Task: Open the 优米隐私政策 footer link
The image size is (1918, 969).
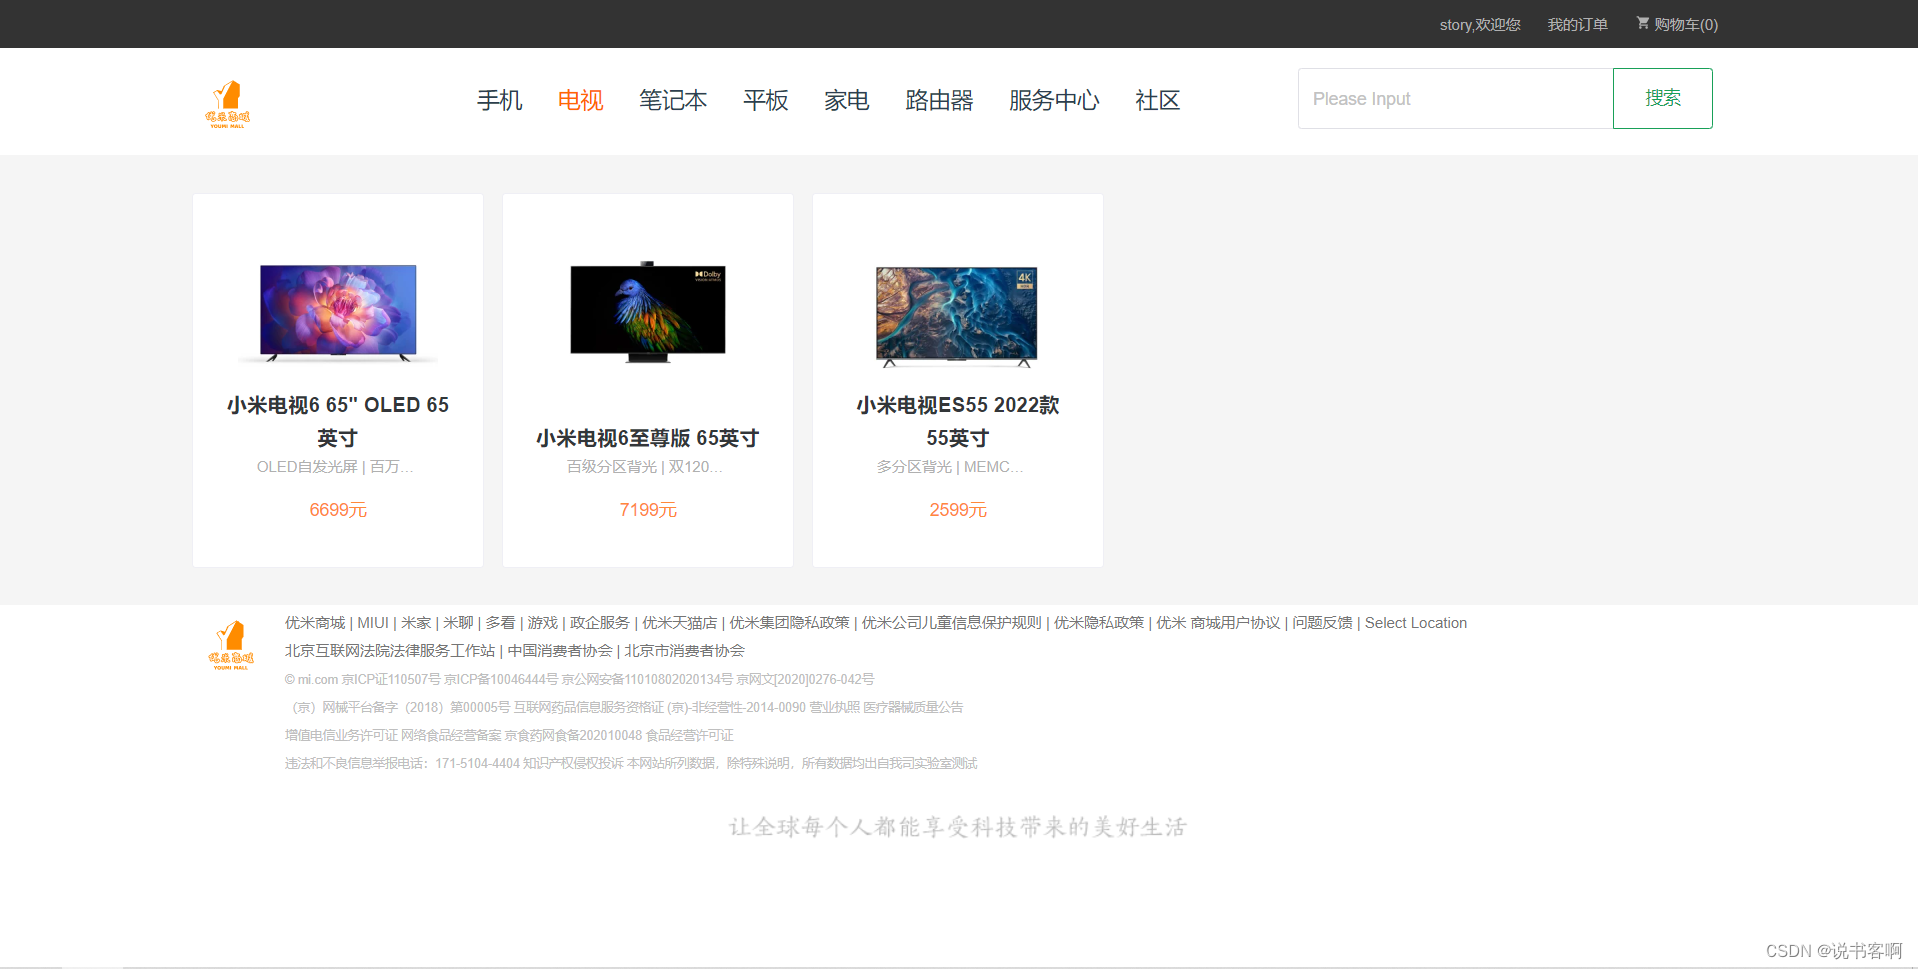Action: tap(1099, 623)
